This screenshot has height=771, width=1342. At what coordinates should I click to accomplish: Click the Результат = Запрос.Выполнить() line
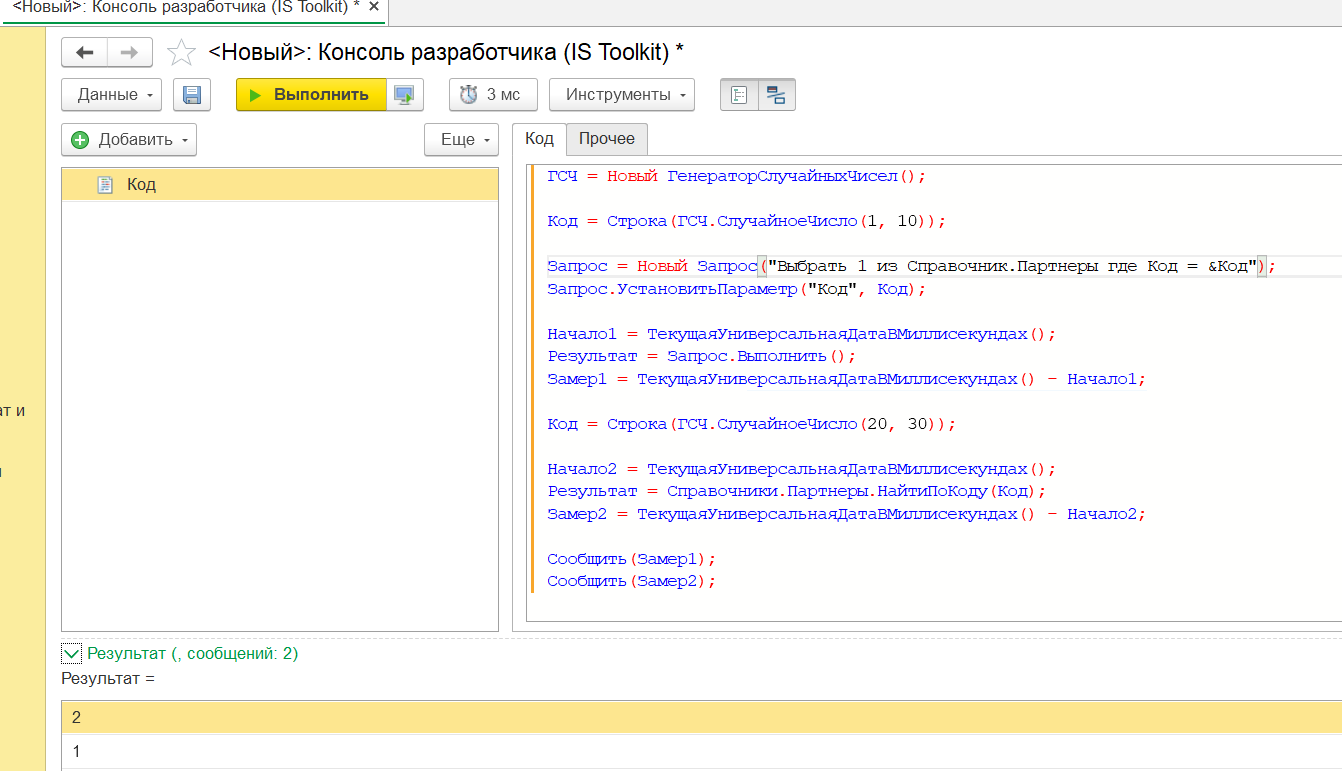pos(702,356)
